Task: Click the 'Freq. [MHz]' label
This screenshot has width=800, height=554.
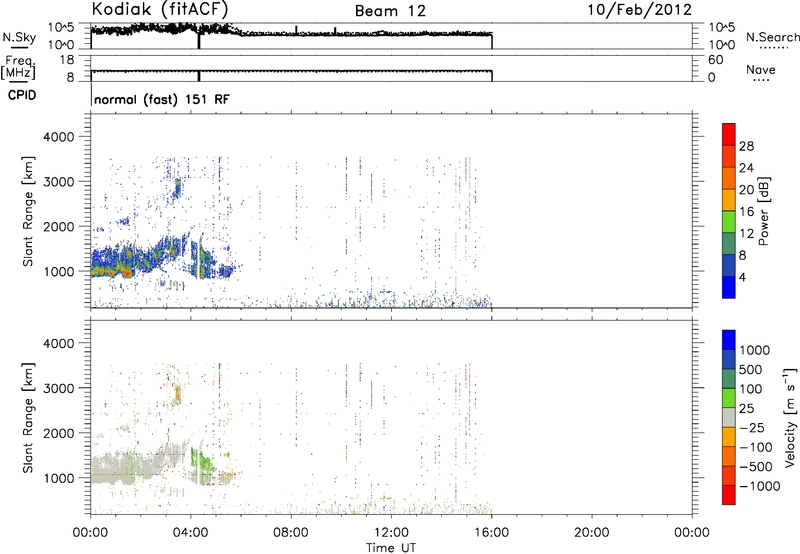Action: pyautogui.click(x=18, y=67)
